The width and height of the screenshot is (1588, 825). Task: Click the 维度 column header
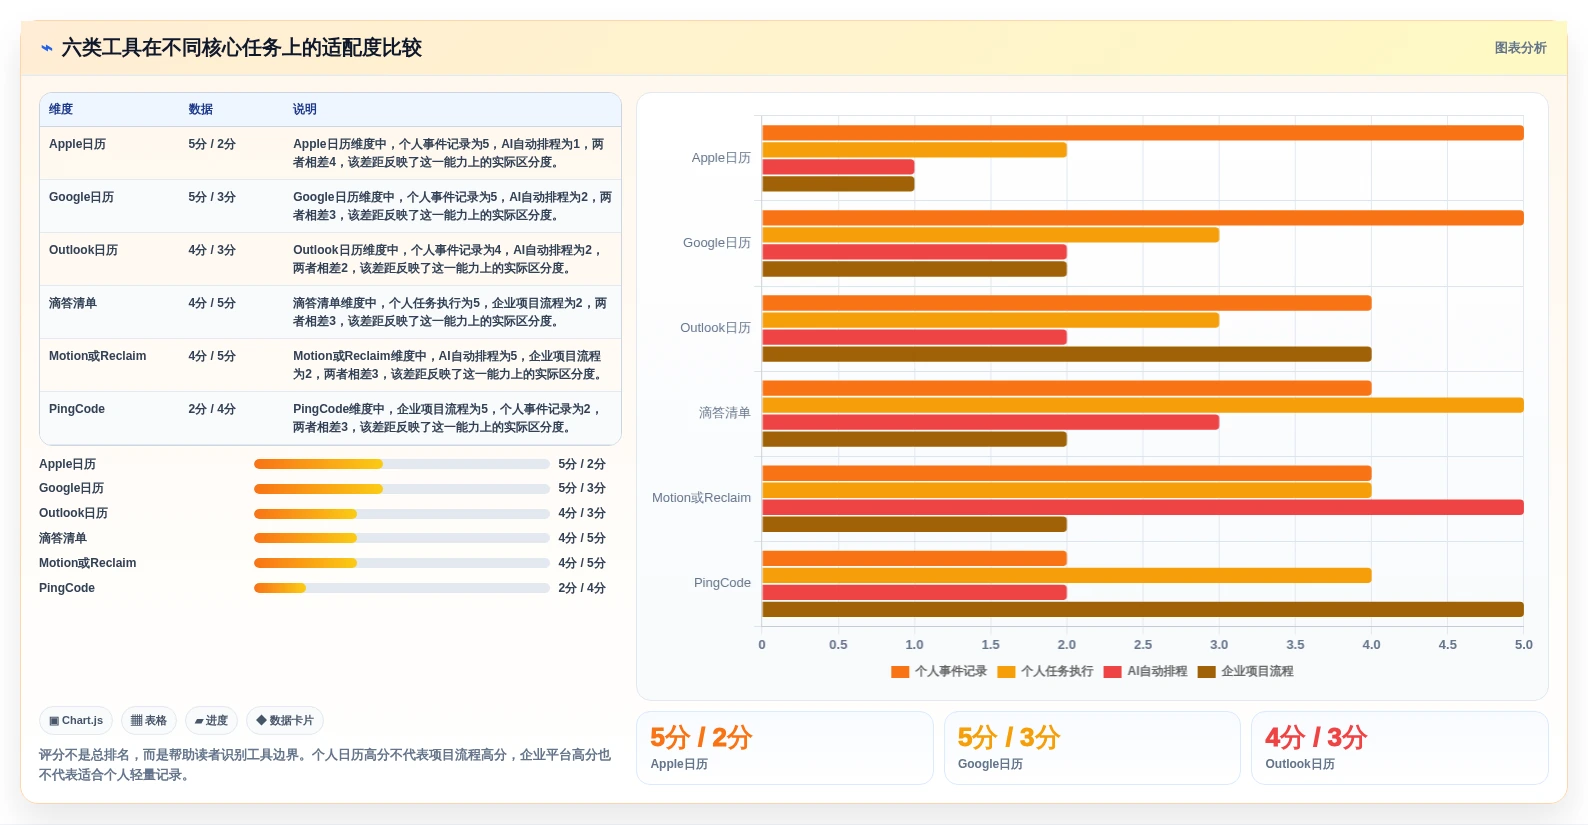61,109
